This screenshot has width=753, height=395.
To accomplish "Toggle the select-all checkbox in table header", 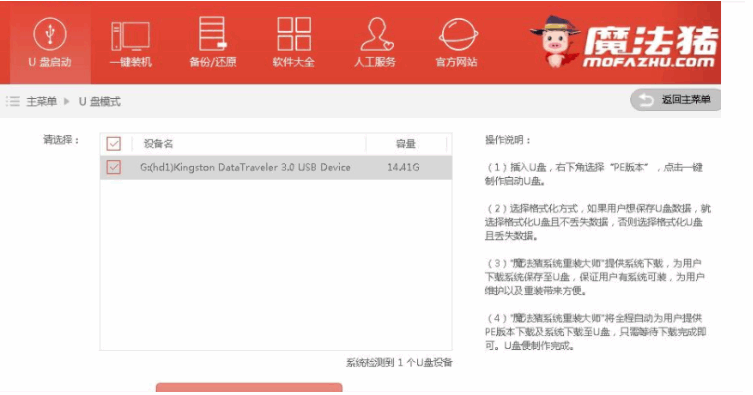I will [x=114, y=144].
